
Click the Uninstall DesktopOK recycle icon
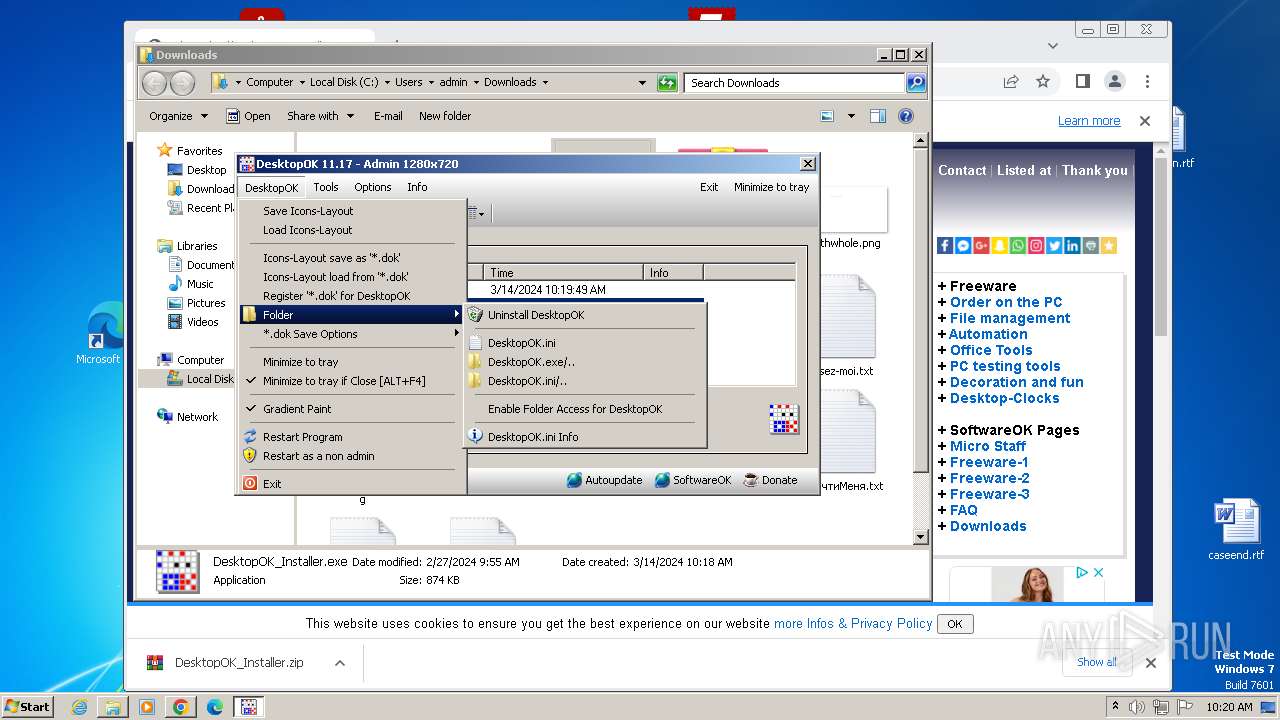[475, 315]
